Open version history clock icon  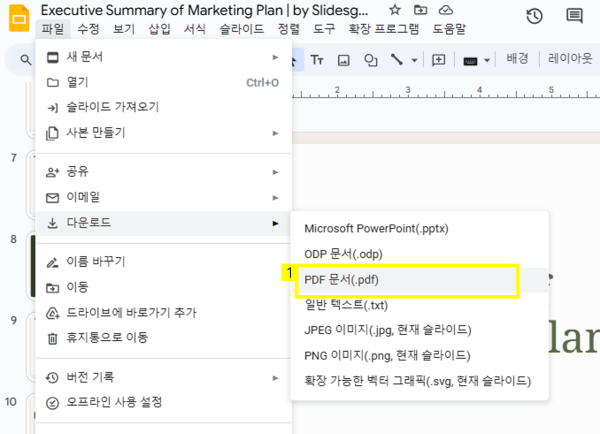[x=535, y=16]
